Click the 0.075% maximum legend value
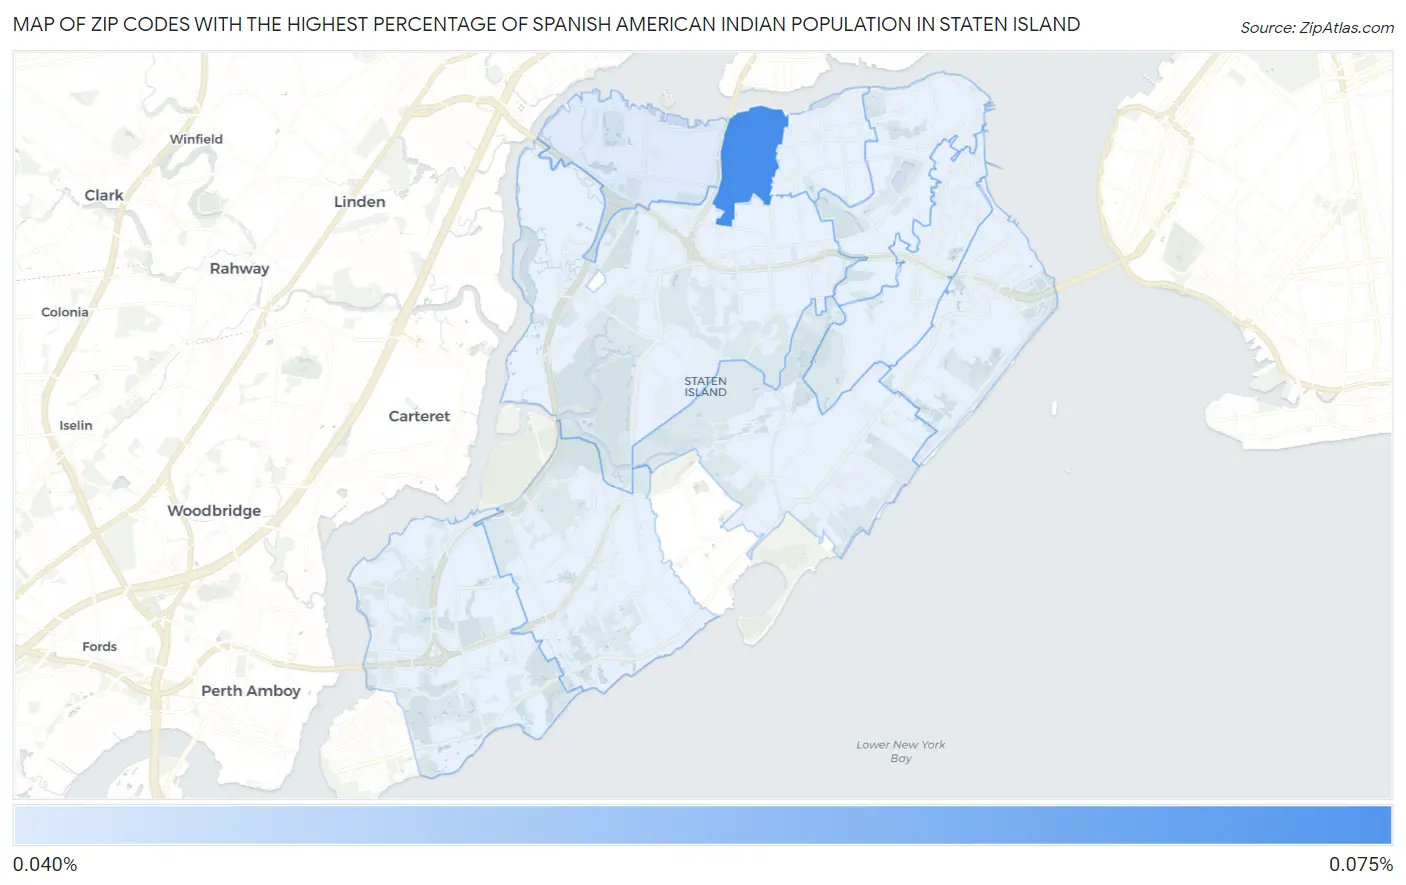This screenshot has width=1406, height=885. click(x=1361, y=865)
